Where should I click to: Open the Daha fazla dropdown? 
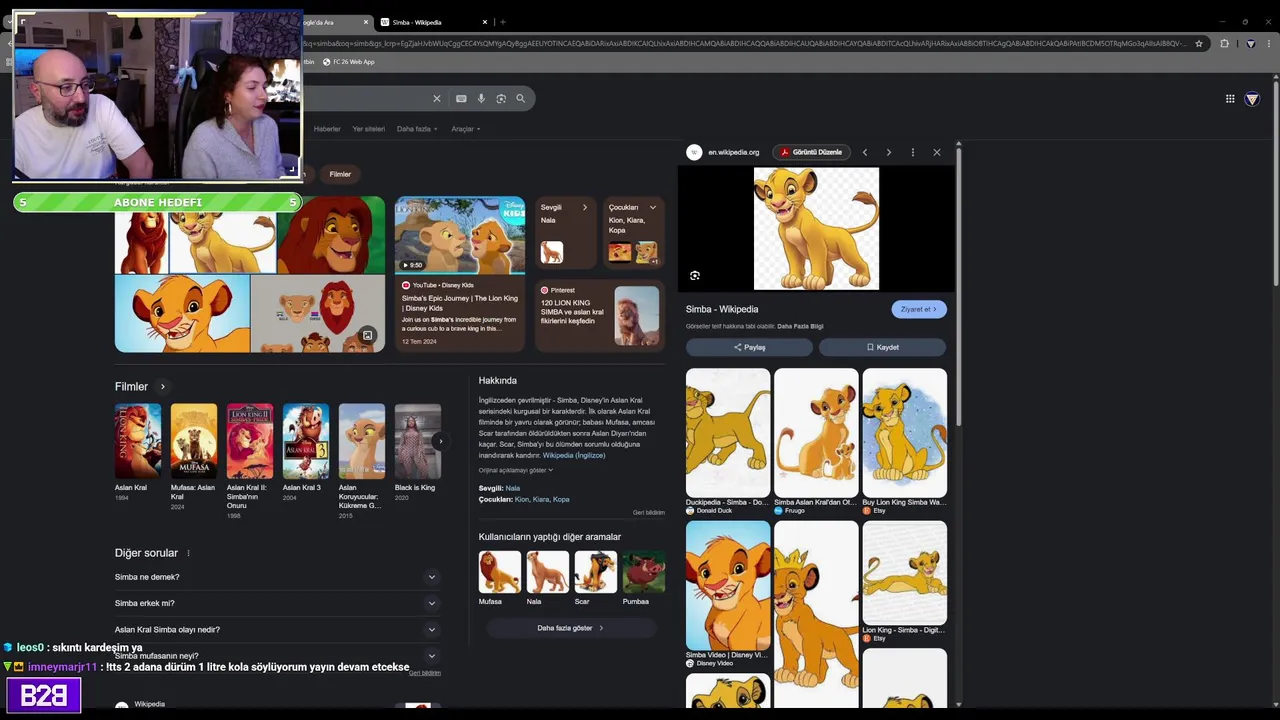pos(416,129)
